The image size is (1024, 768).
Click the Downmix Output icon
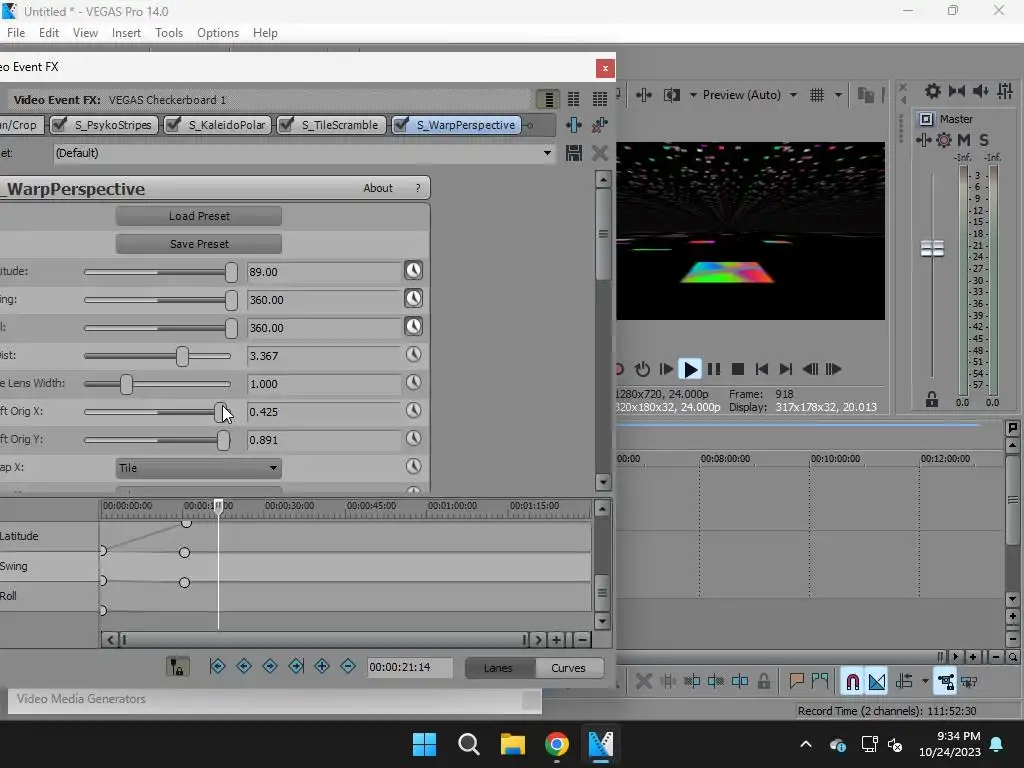pos(957,91)
